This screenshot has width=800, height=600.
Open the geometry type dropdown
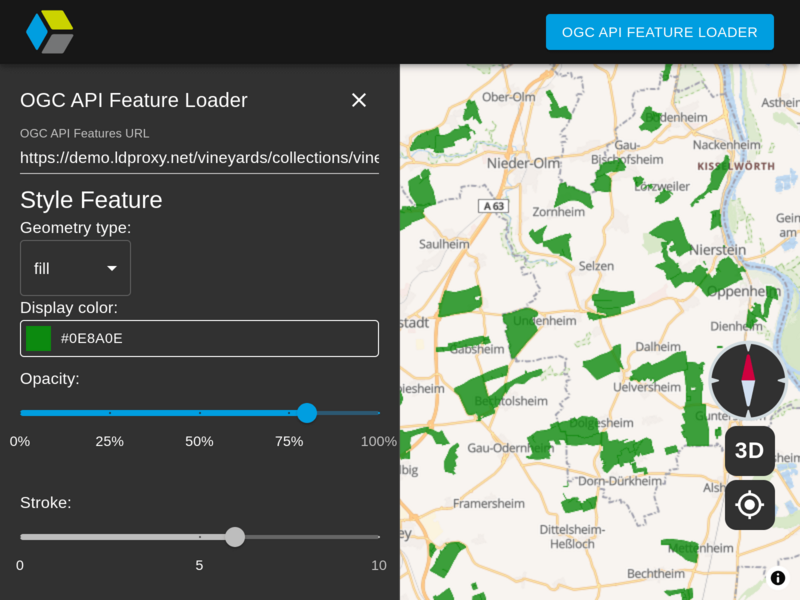75,267
